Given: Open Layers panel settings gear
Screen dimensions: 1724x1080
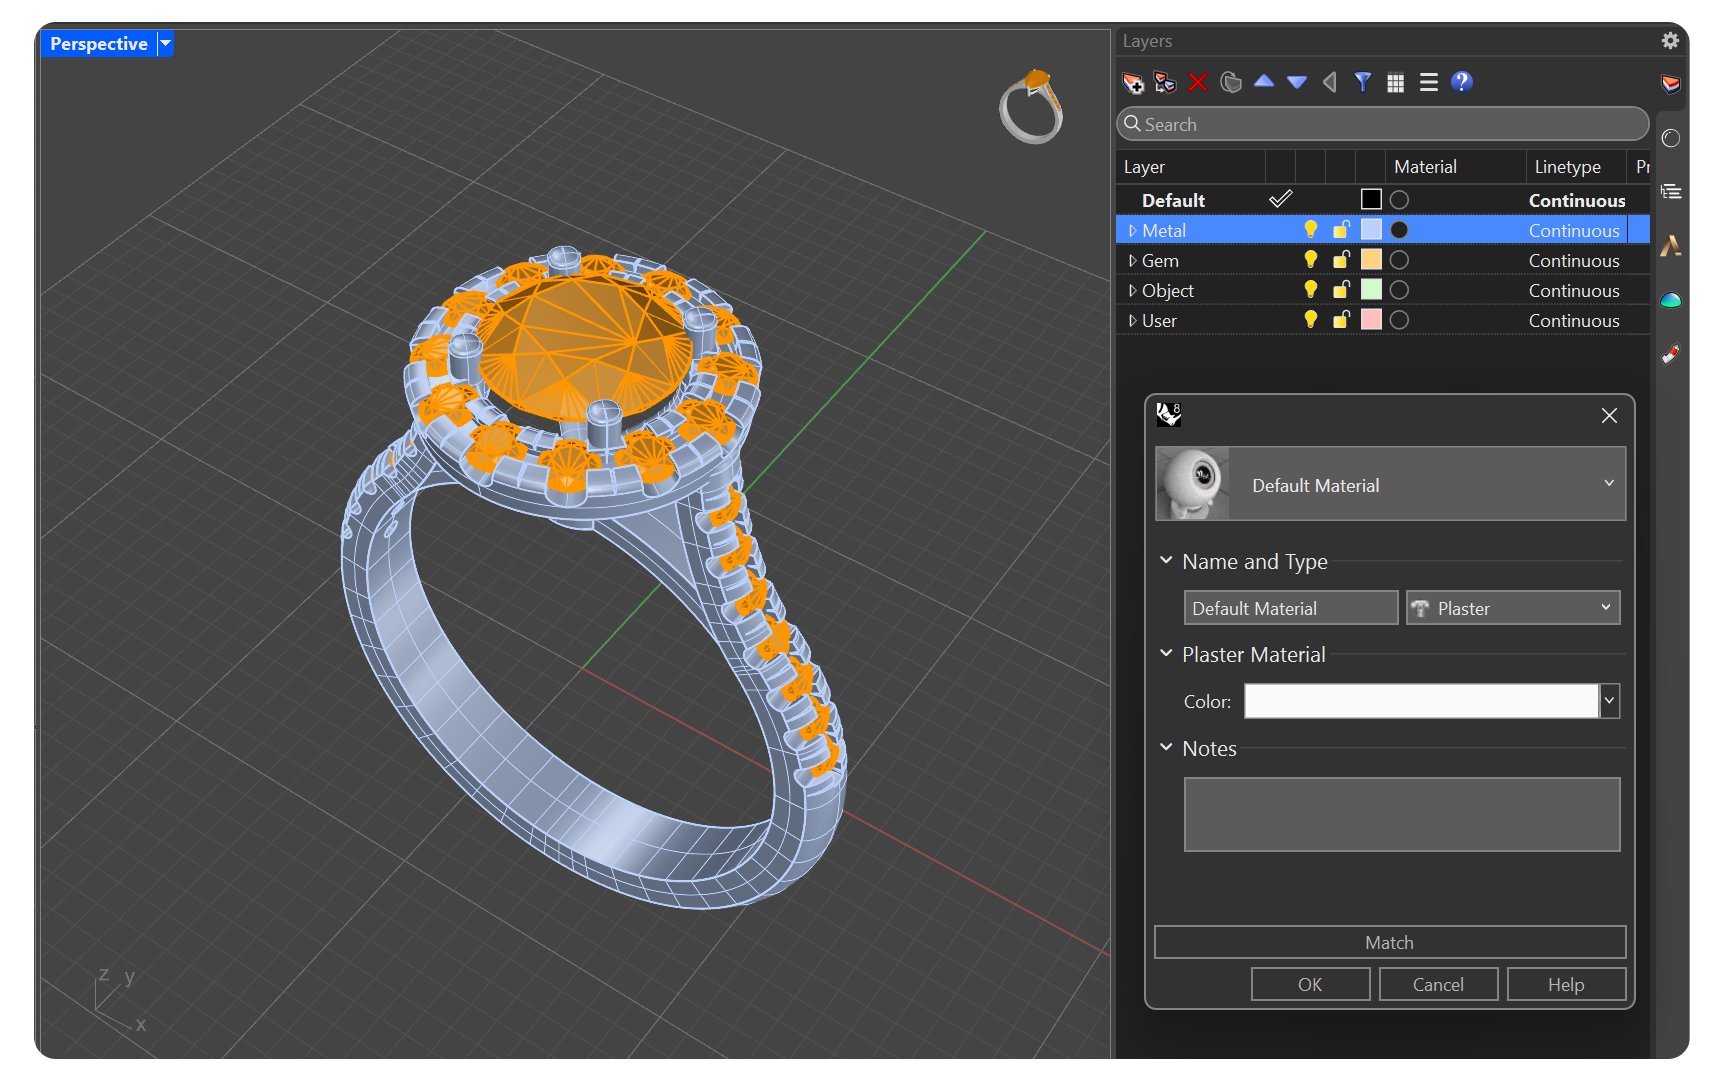Looking at the screenshot, I should point(1670,41).
